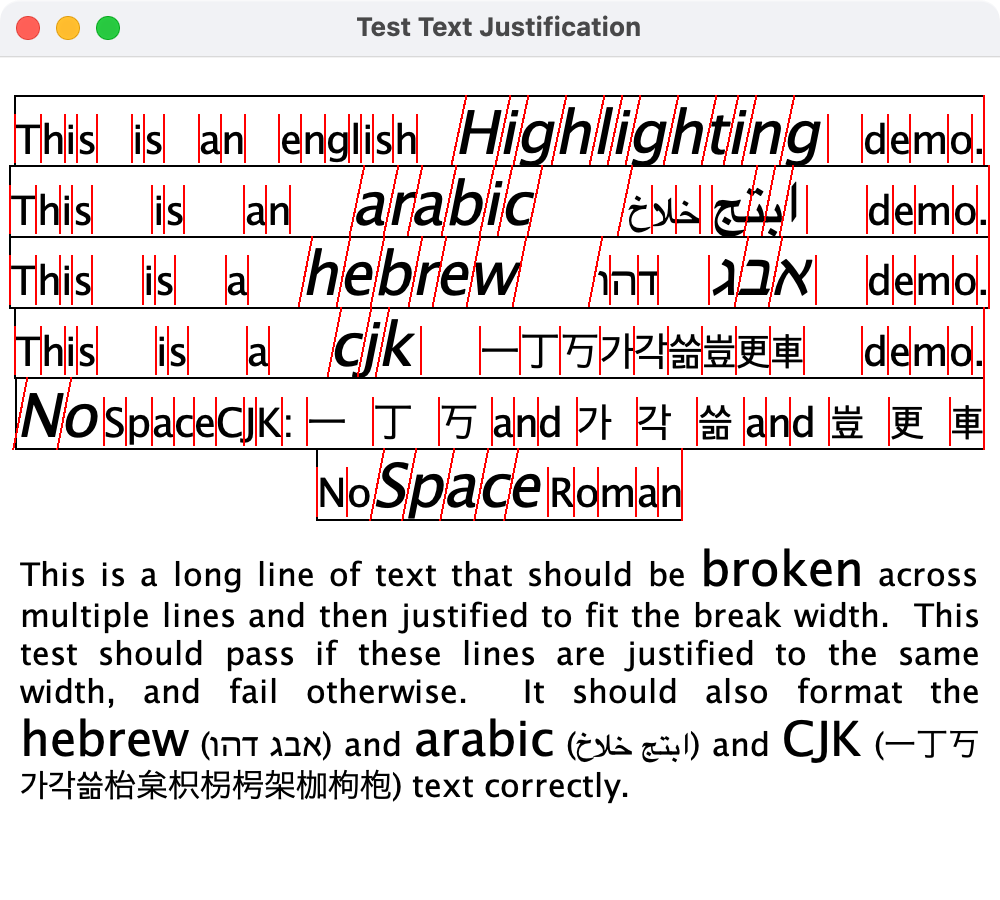This screenshot has height=900, width=1000.
Task: Click the italic 'hebrew' word in third line
Action: tap(412, 275)
